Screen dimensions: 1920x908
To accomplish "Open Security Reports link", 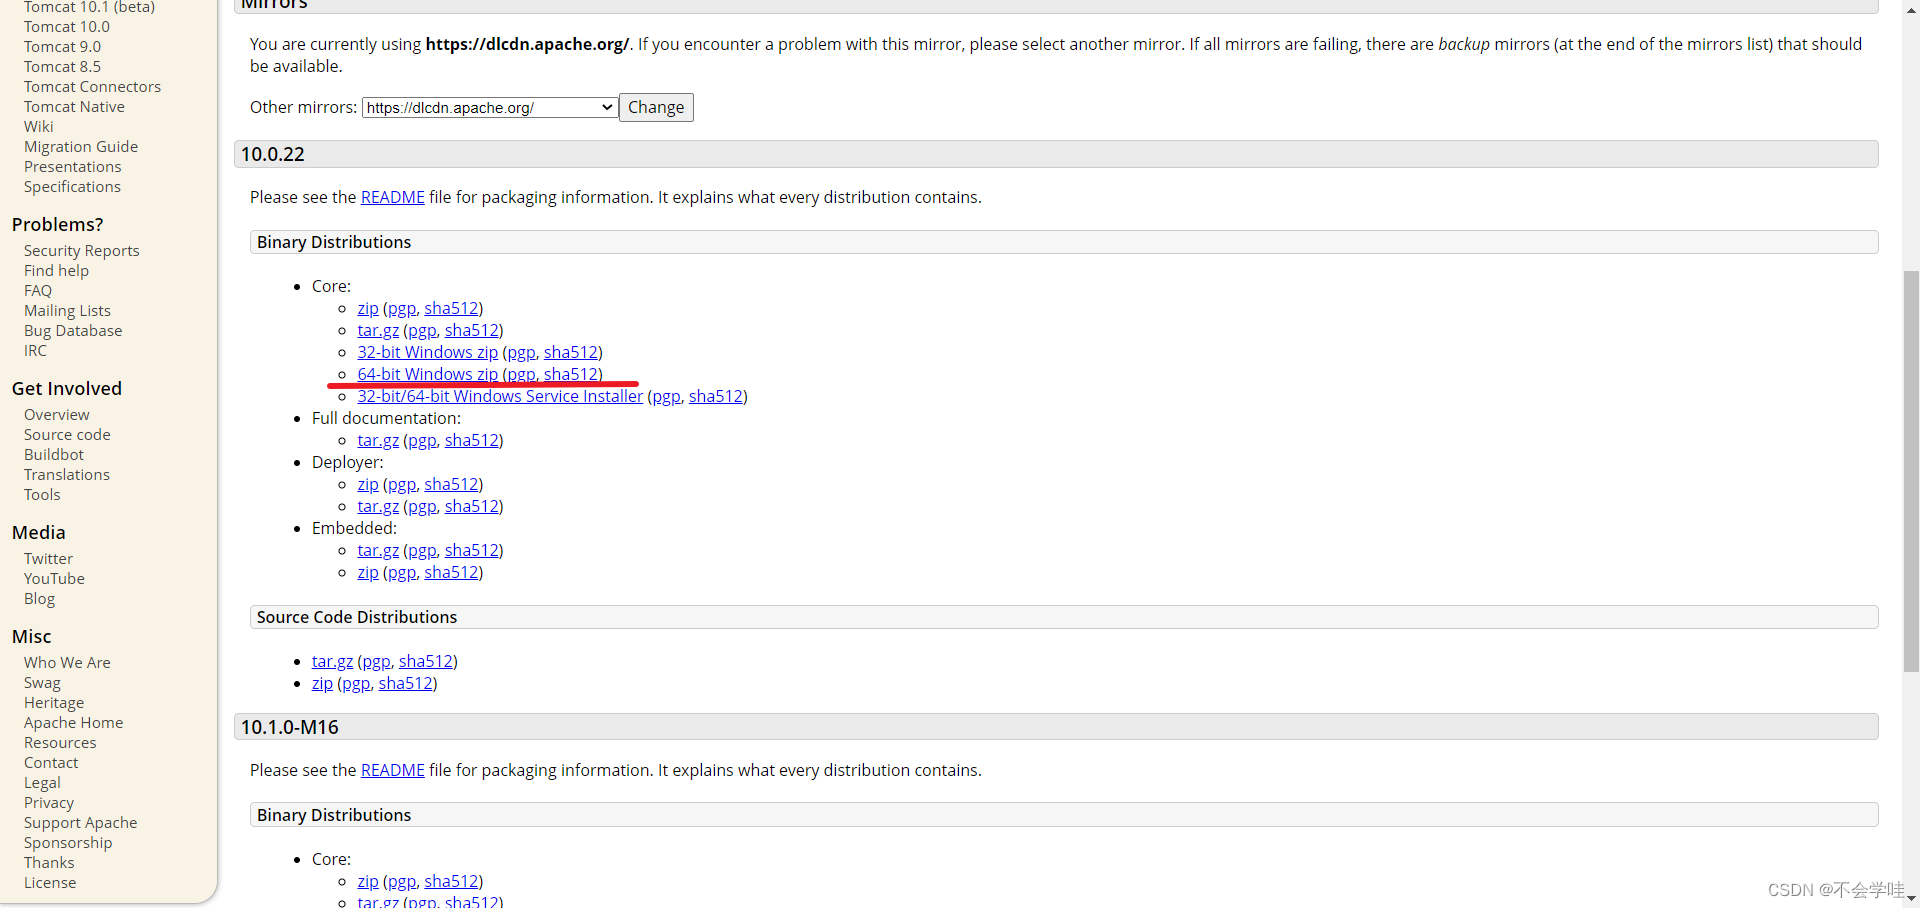I will tap(82, 251).
